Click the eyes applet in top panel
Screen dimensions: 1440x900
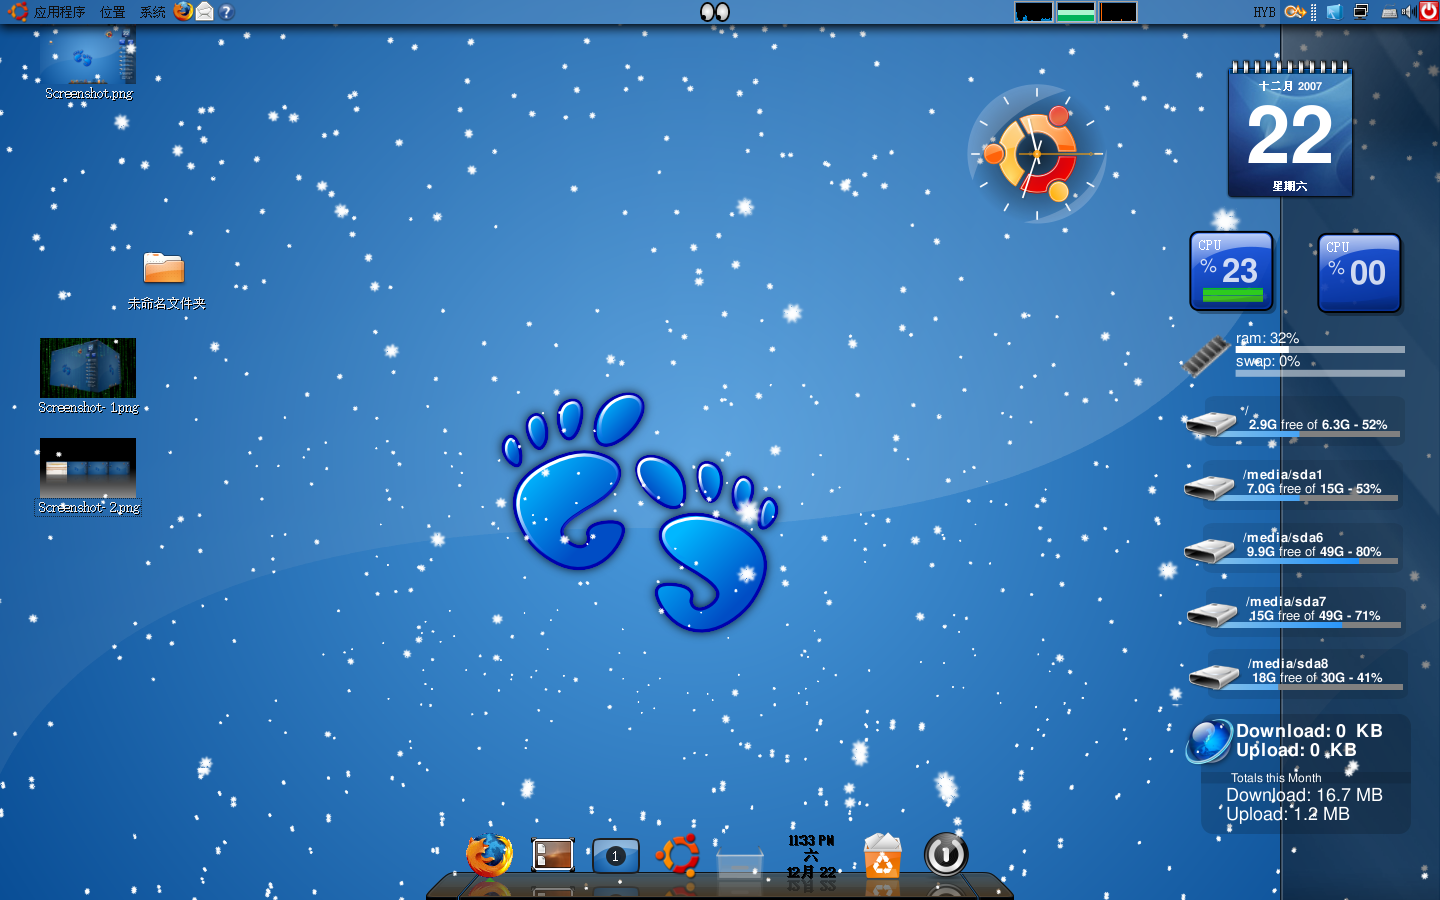point(715,11)
